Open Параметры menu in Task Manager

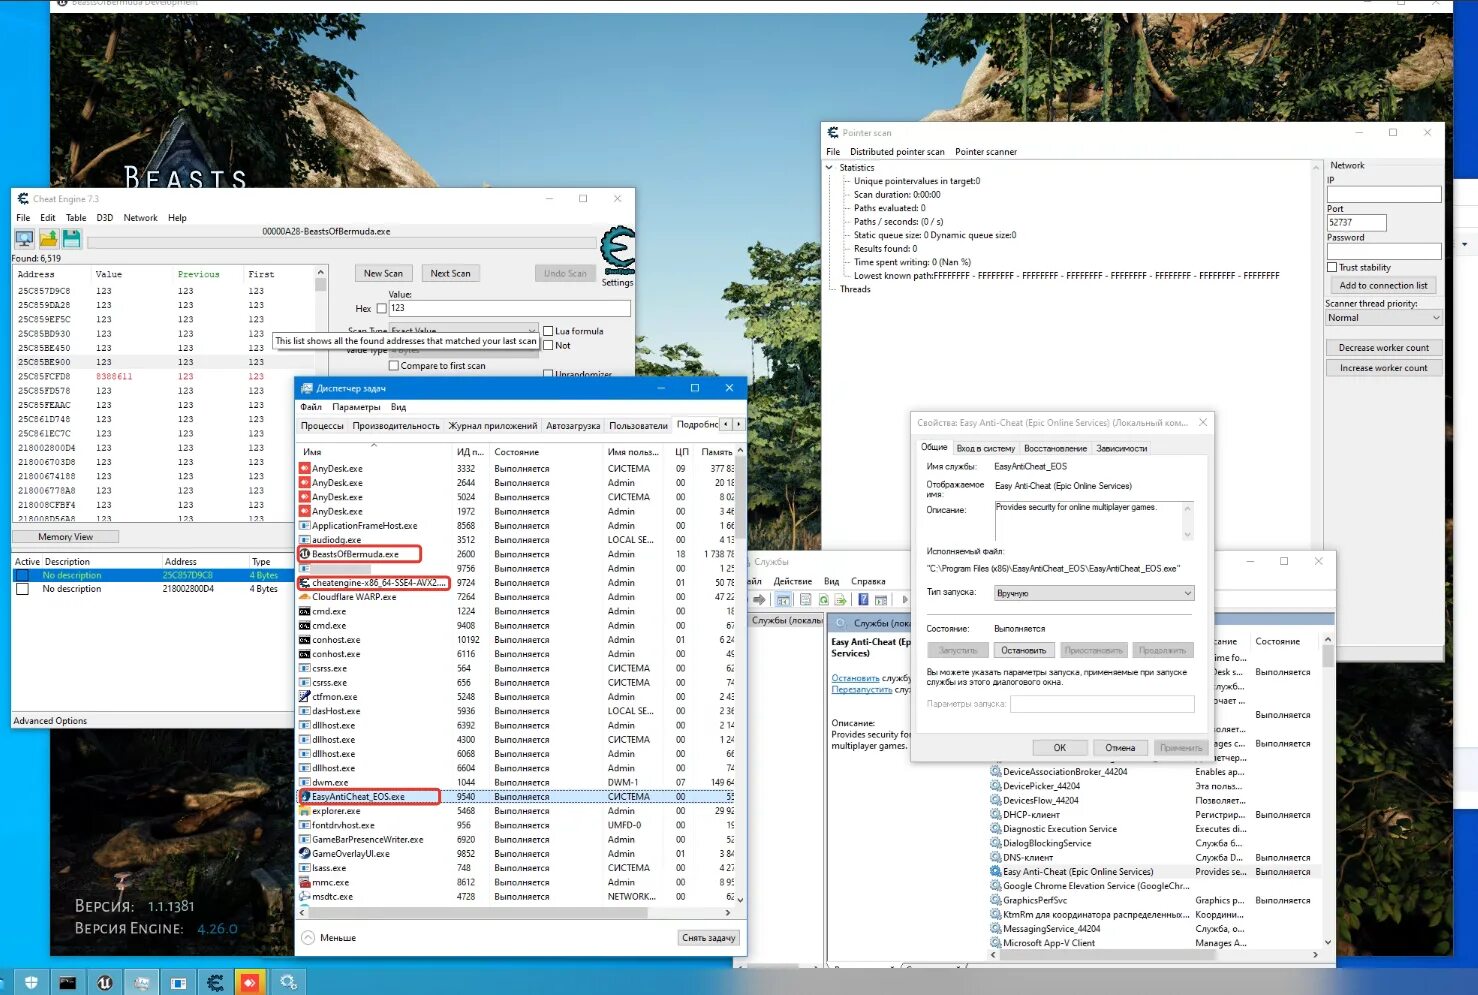tap(356, 407)
